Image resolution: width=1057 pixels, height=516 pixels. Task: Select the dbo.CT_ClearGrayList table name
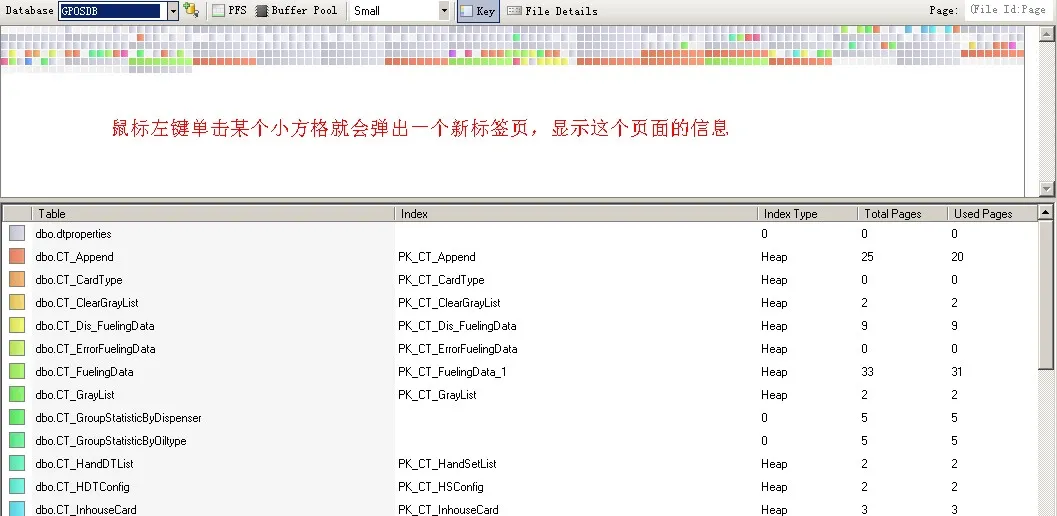pos(87,303)
